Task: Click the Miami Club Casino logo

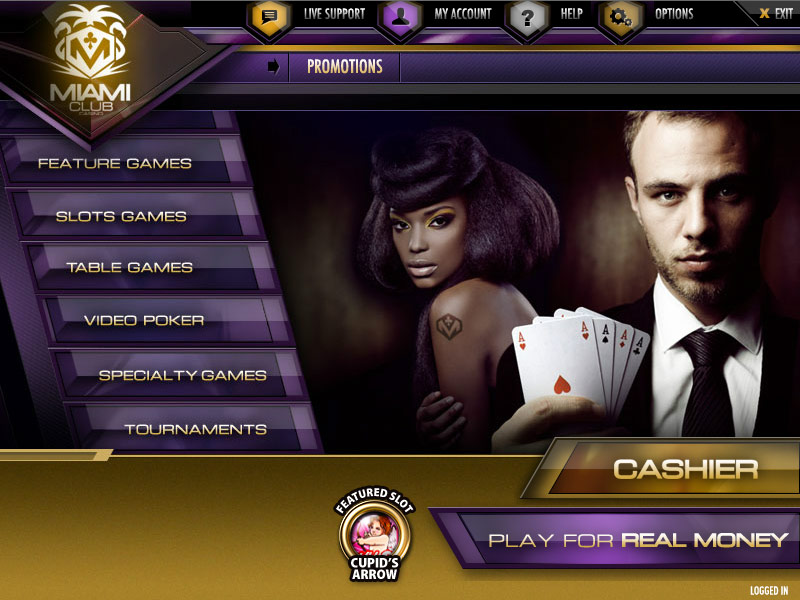Action: point(91,61)
